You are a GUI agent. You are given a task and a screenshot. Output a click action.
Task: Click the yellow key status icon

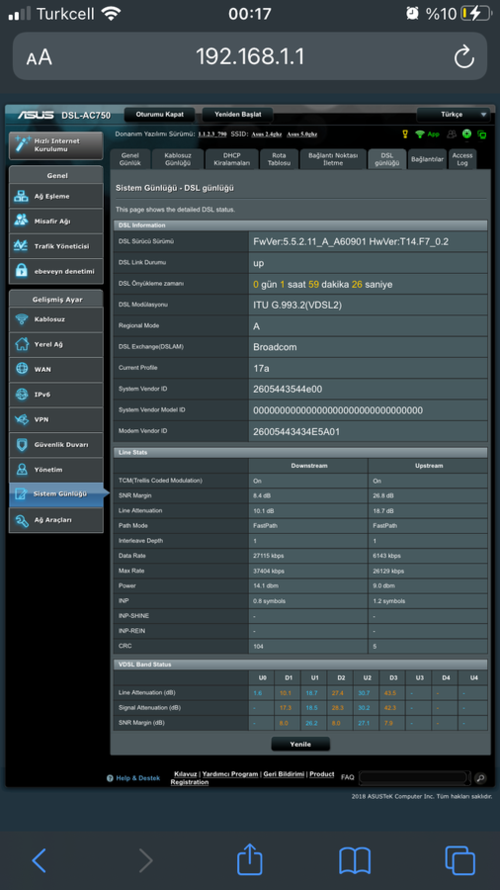pyautogui.click(x=405, y=135)
